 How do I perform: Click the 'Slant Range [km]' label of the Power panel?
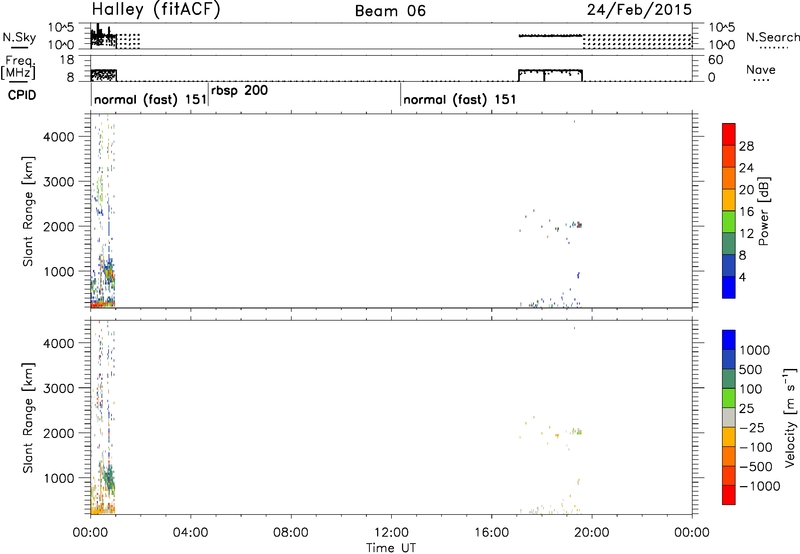coord(28,211)
